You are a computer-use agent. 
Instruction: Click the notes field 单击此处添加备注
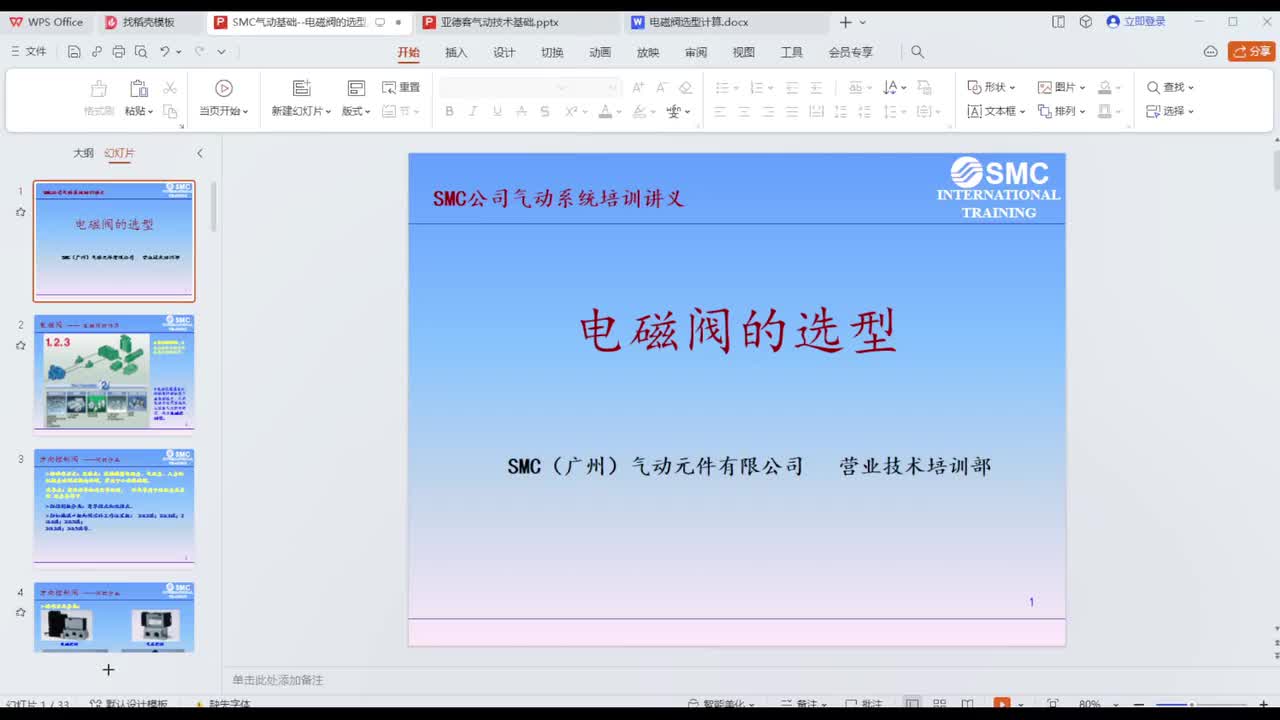[x=278, y=680]
